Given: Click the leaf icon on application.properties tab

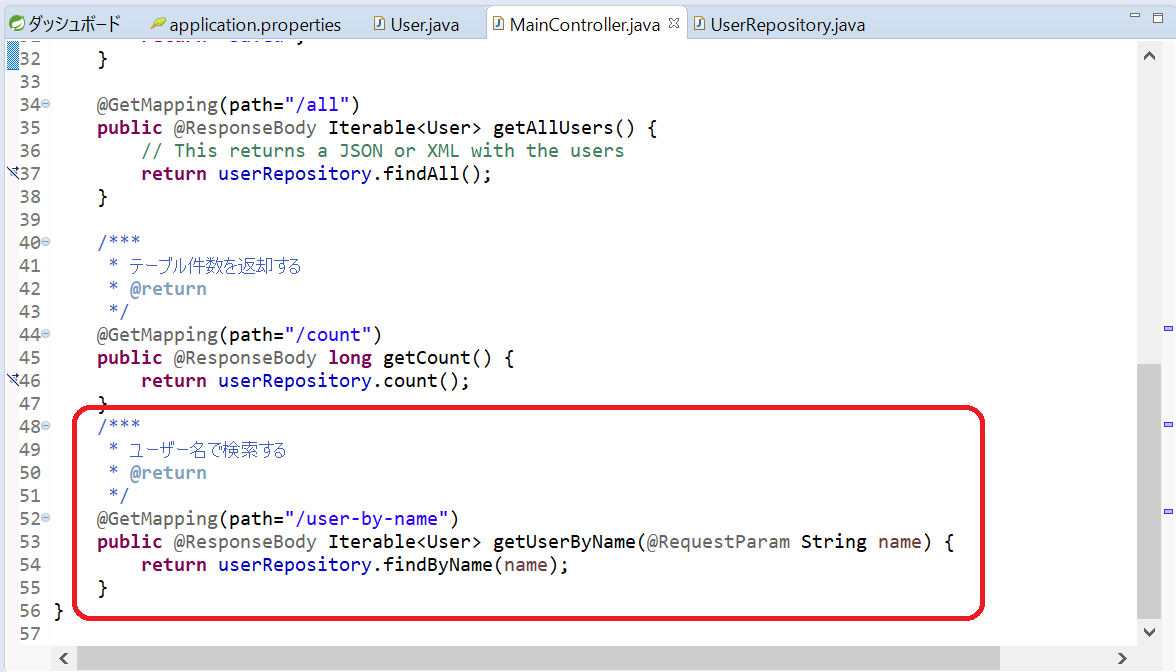Looking at the screenshot, I should 158,24.
